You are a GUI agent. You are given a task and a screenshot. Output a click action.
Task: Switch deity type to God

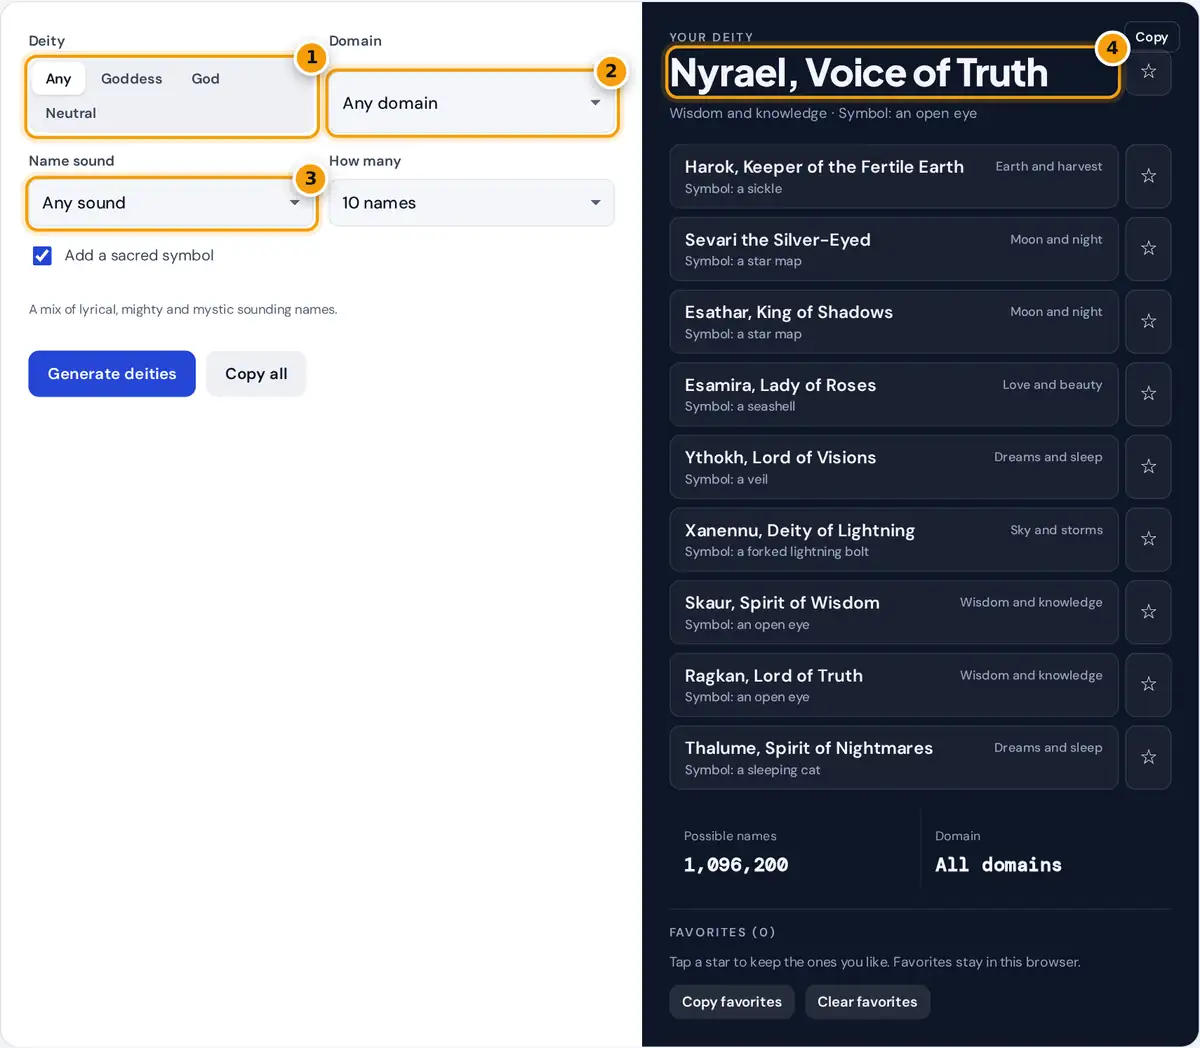205,79
